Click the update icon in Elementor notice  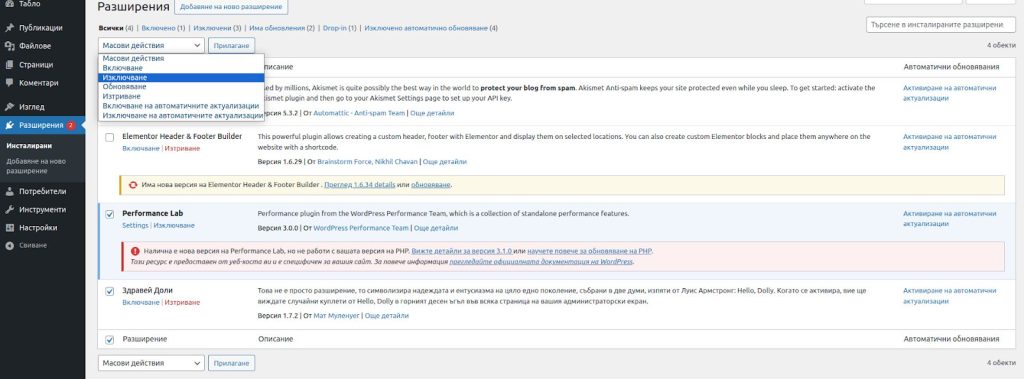133,185
